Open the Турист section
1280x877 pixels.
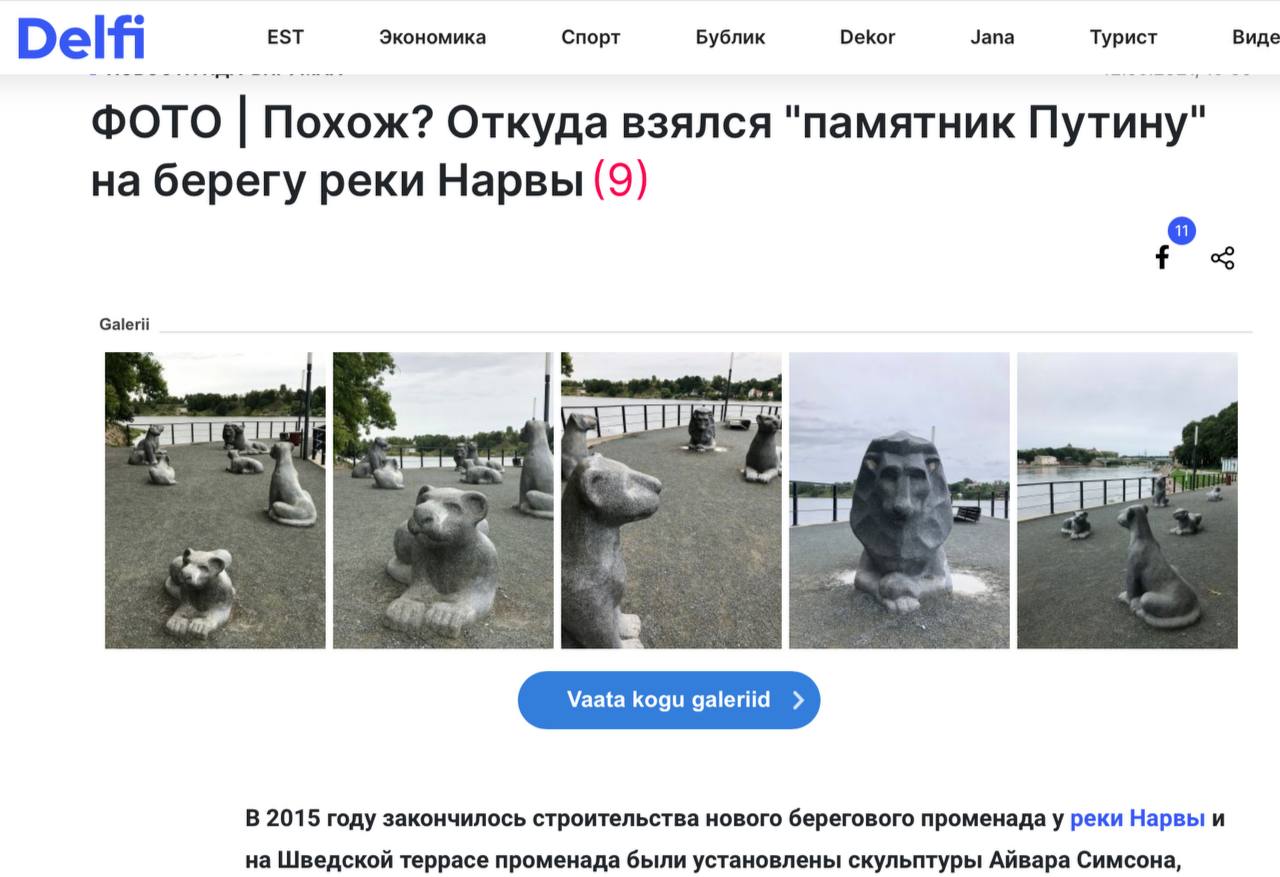(x=1123, y=37)
